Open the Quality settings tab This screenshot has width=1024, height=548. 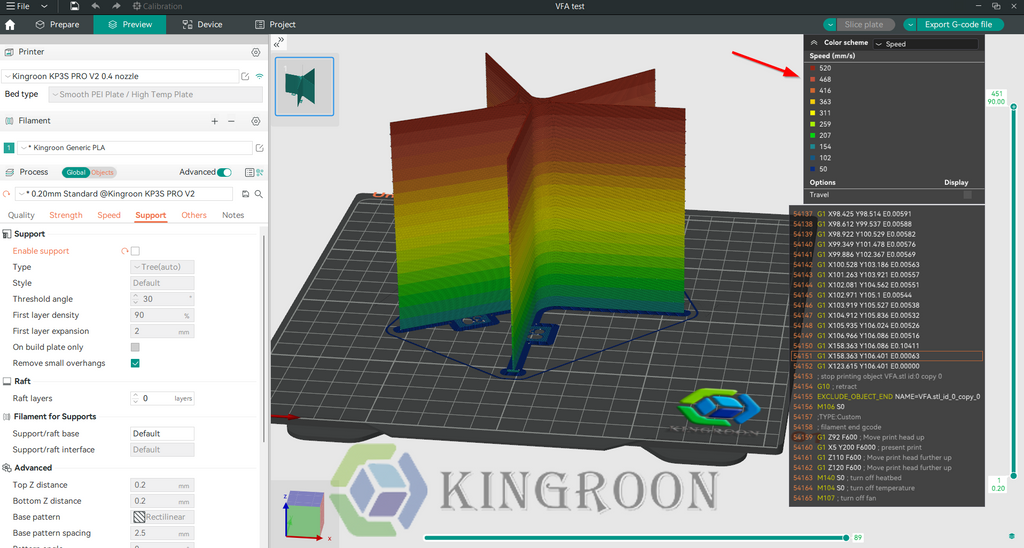pos(21,216)
